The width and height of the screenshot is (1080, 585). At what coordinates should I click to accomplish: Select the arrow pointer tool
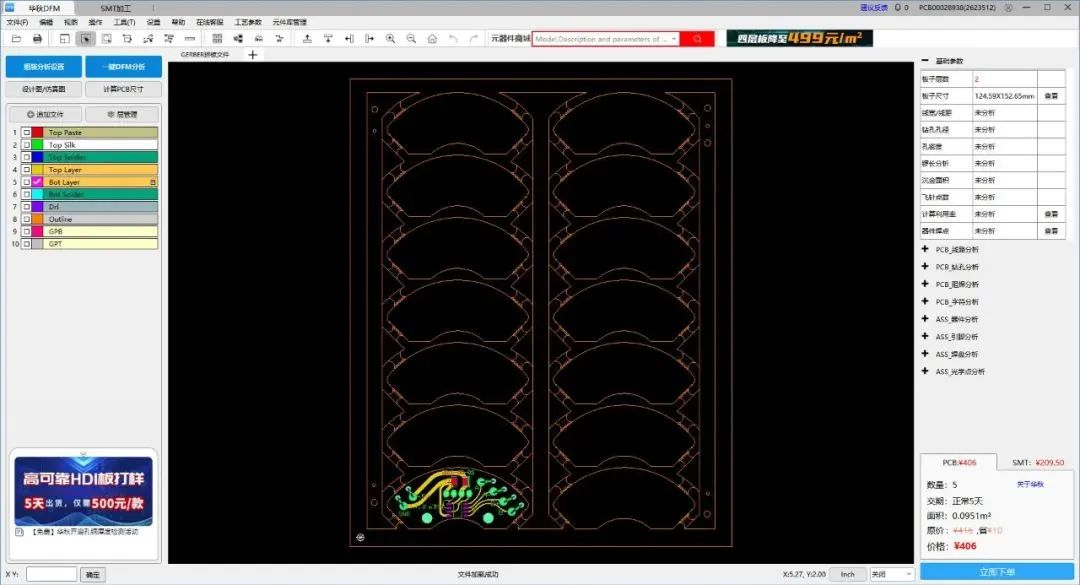[85, 39]
